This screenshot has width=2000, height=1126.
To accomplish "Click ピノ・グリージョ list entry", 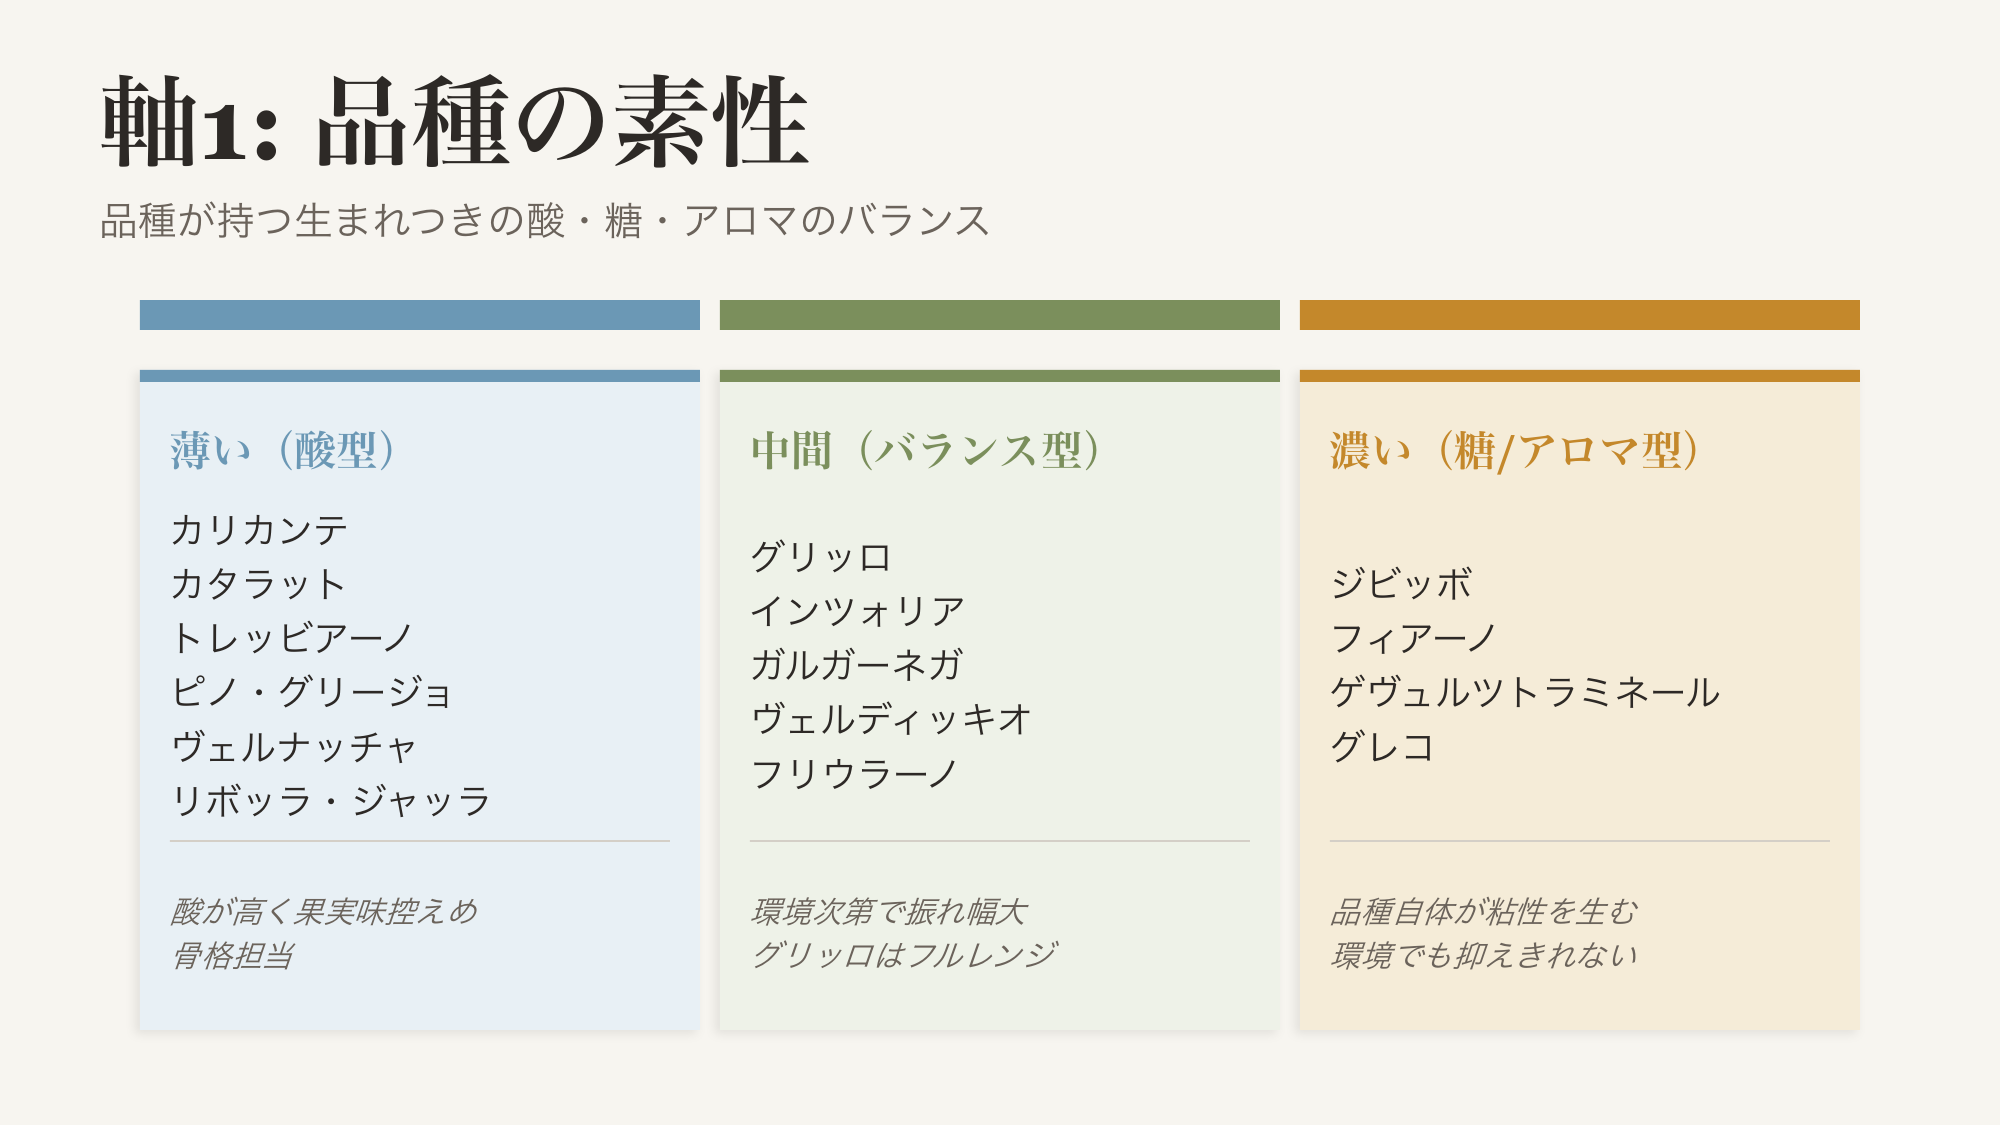I will tap(312, 692).
